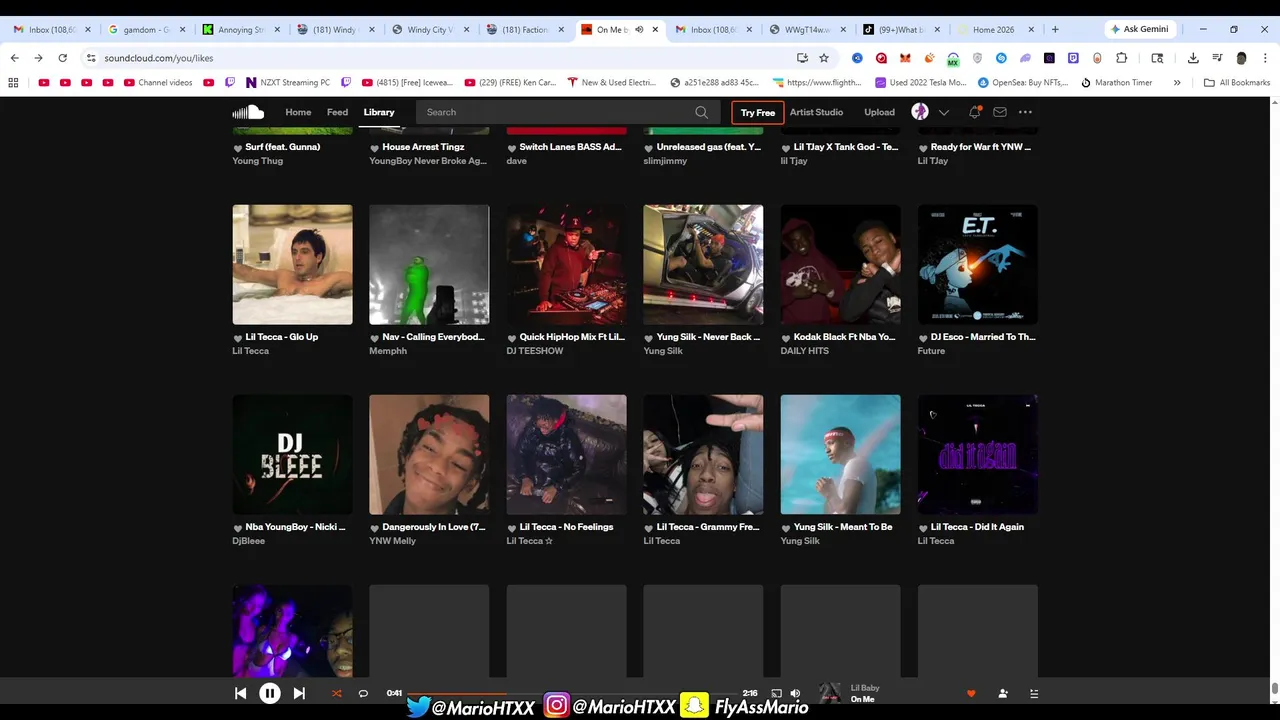Unlike Lil Tecca - Glo Up heart
Image resolution: width=1280 pixels, height=720 pixels.
click(238, 338)
